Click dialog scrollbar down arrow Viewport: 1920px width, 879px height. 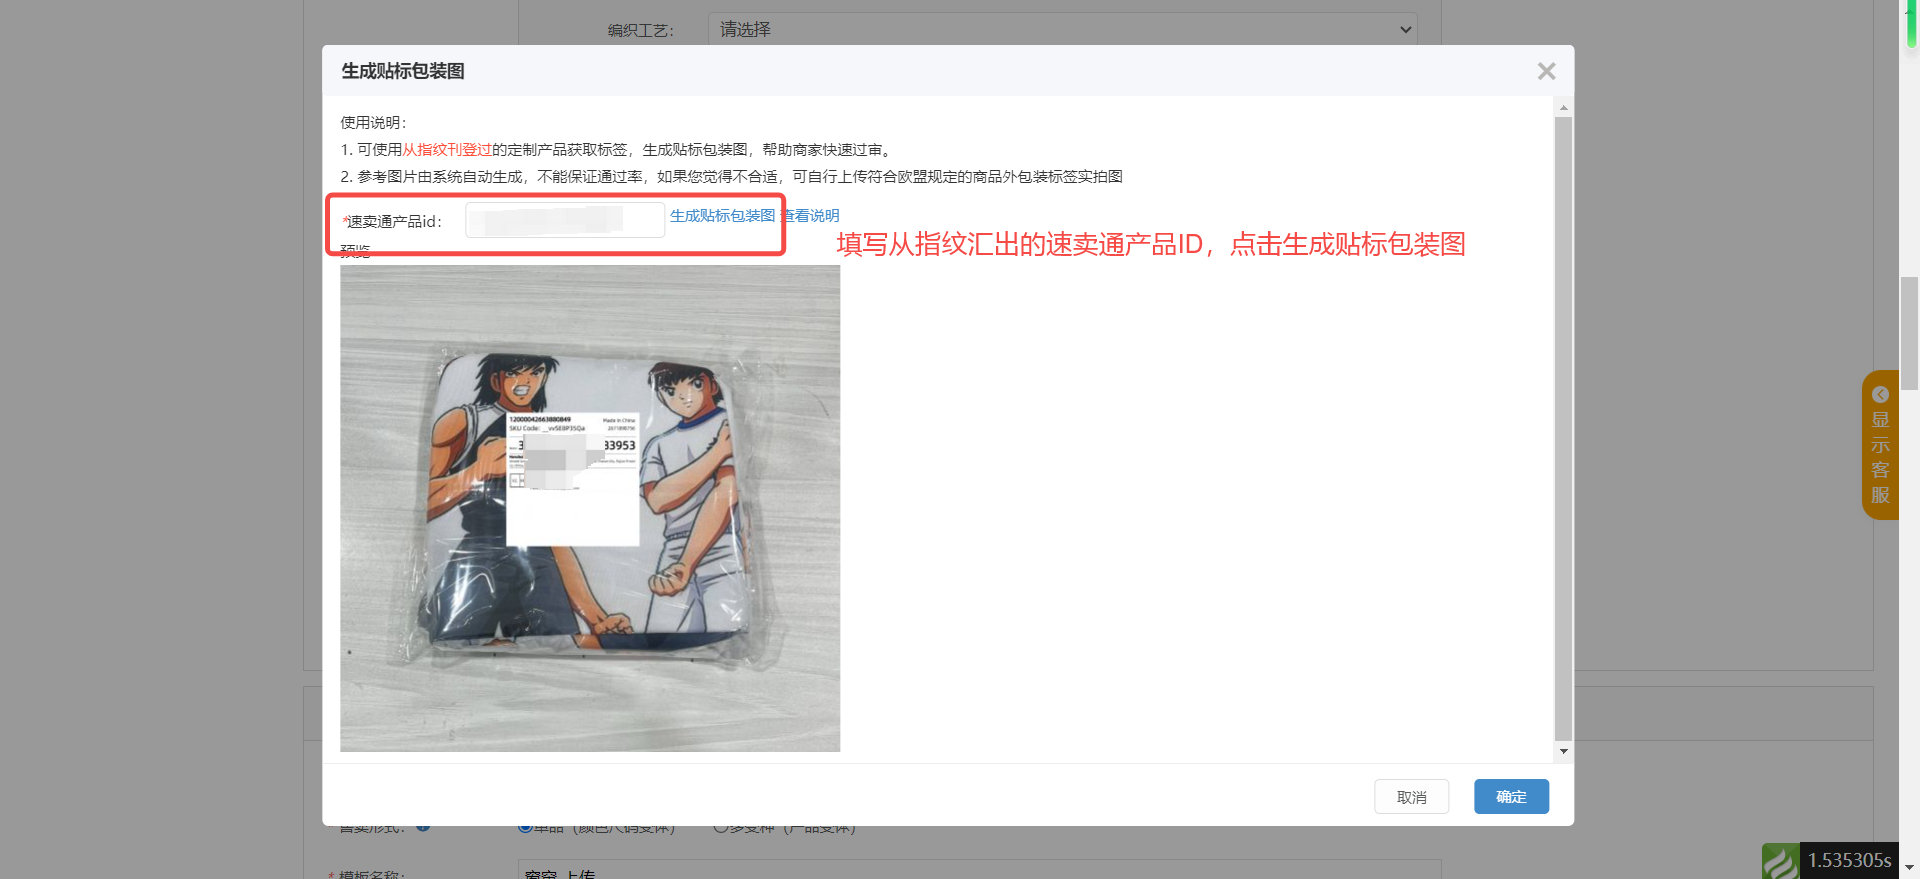point(1564,751)
